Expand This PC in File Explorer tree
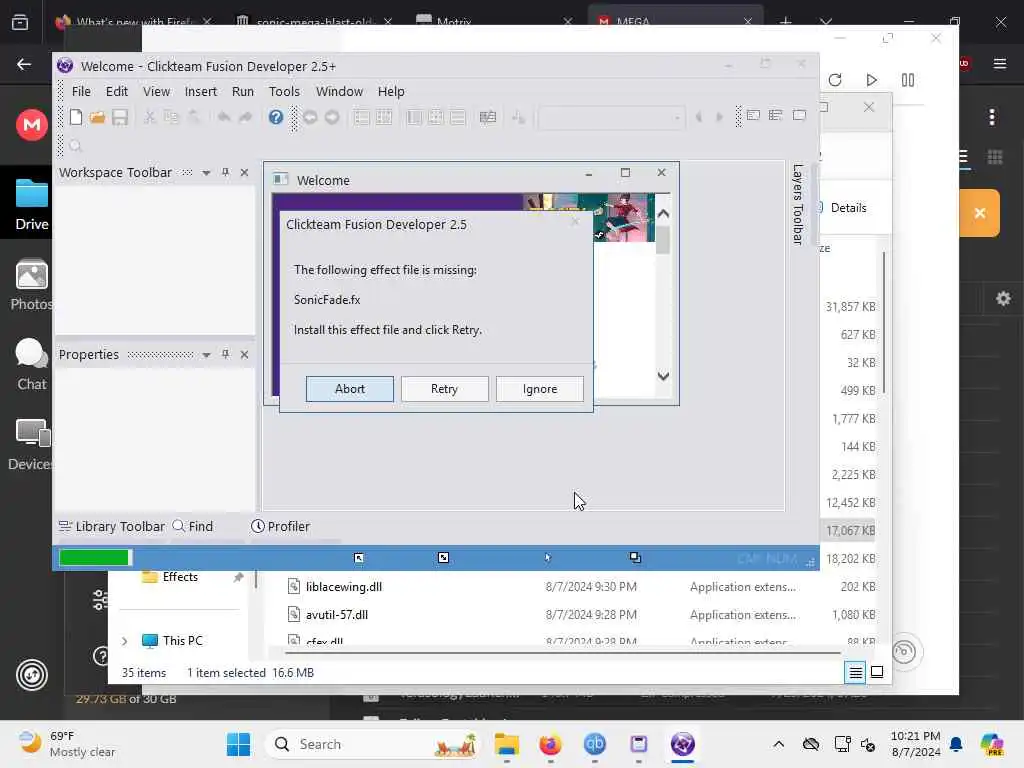The height and width of the screenshot is (768, 1024). pos(125,641)
